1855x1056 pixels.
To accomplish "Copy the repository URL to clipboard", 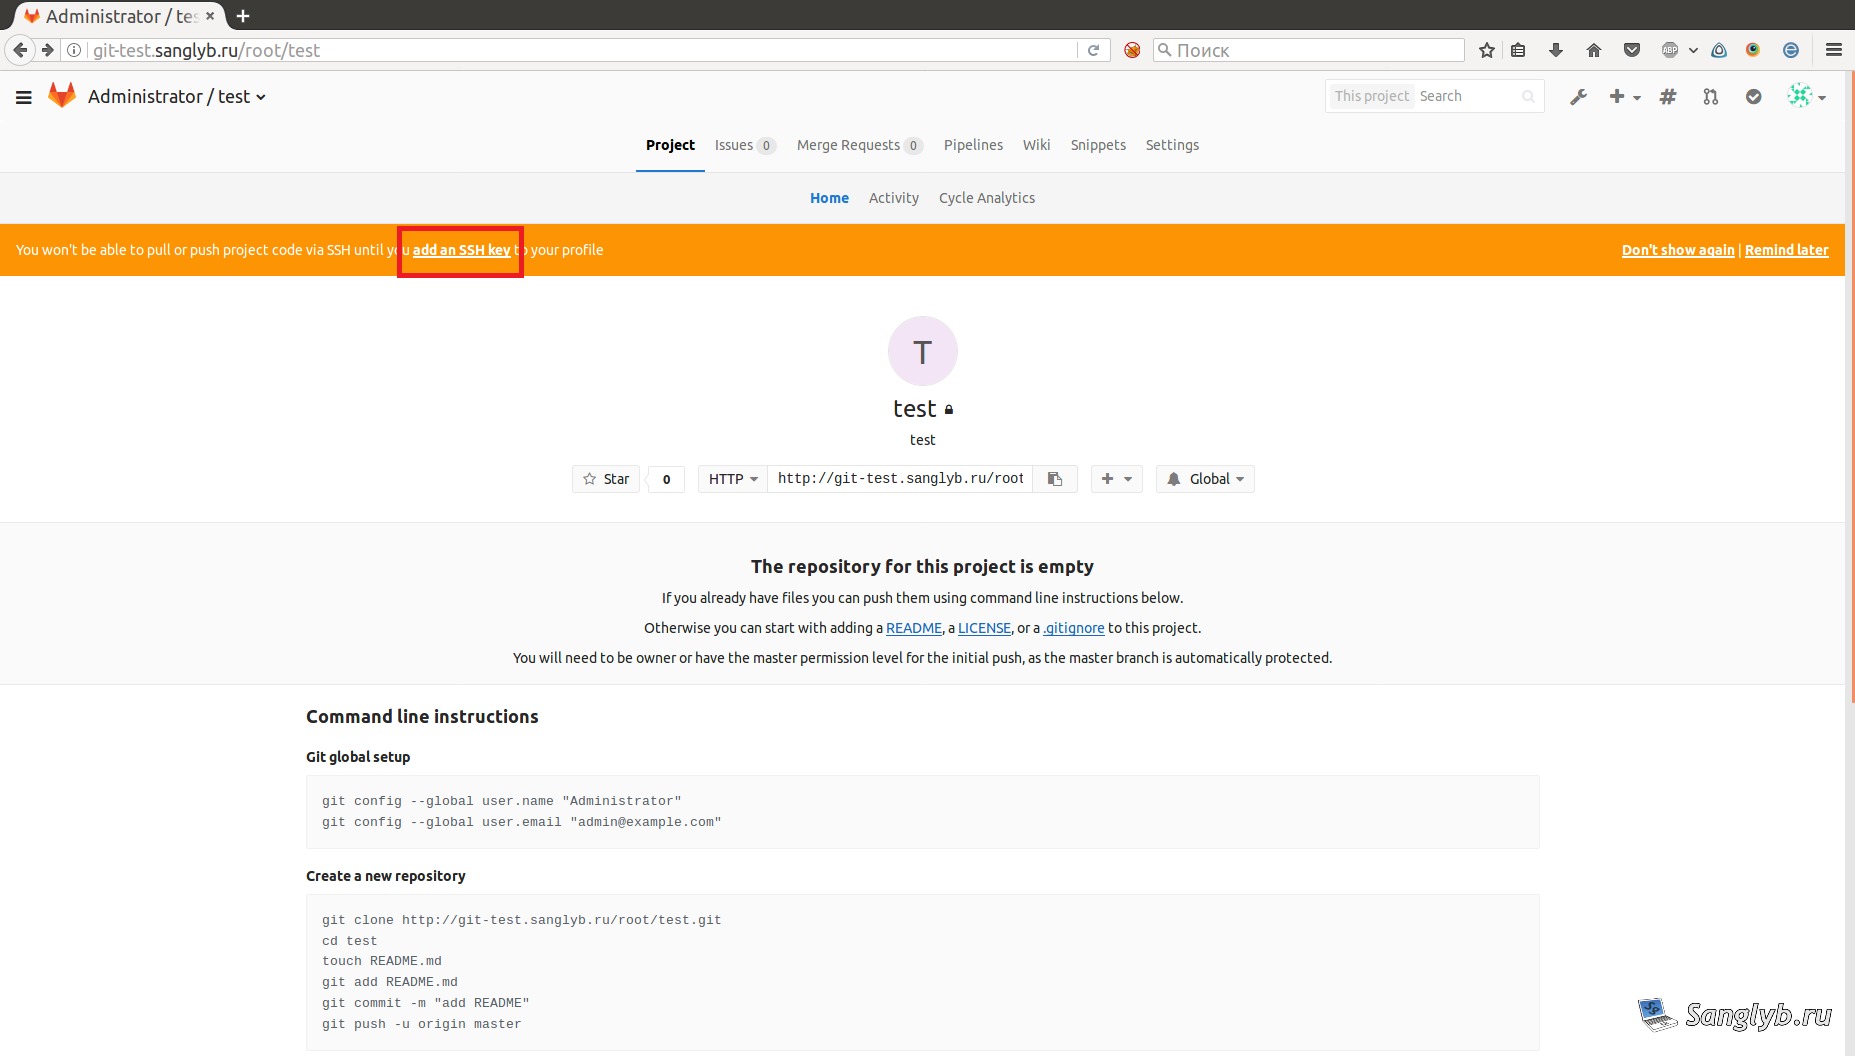I will click(x=1055, y=479).
